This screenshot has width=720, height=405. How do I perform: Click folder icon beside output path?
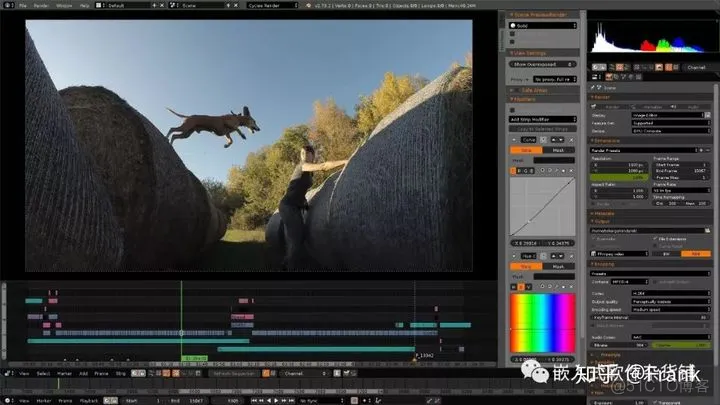[x=708, y=231]
